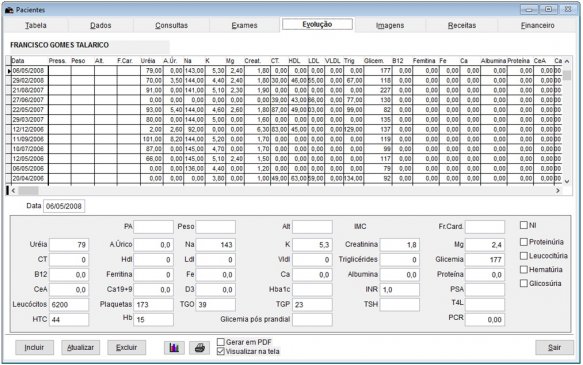The height and width of the screenshot is (365, 583).
Task: Click the HTC field showing 44
Action: pos(69,320)
